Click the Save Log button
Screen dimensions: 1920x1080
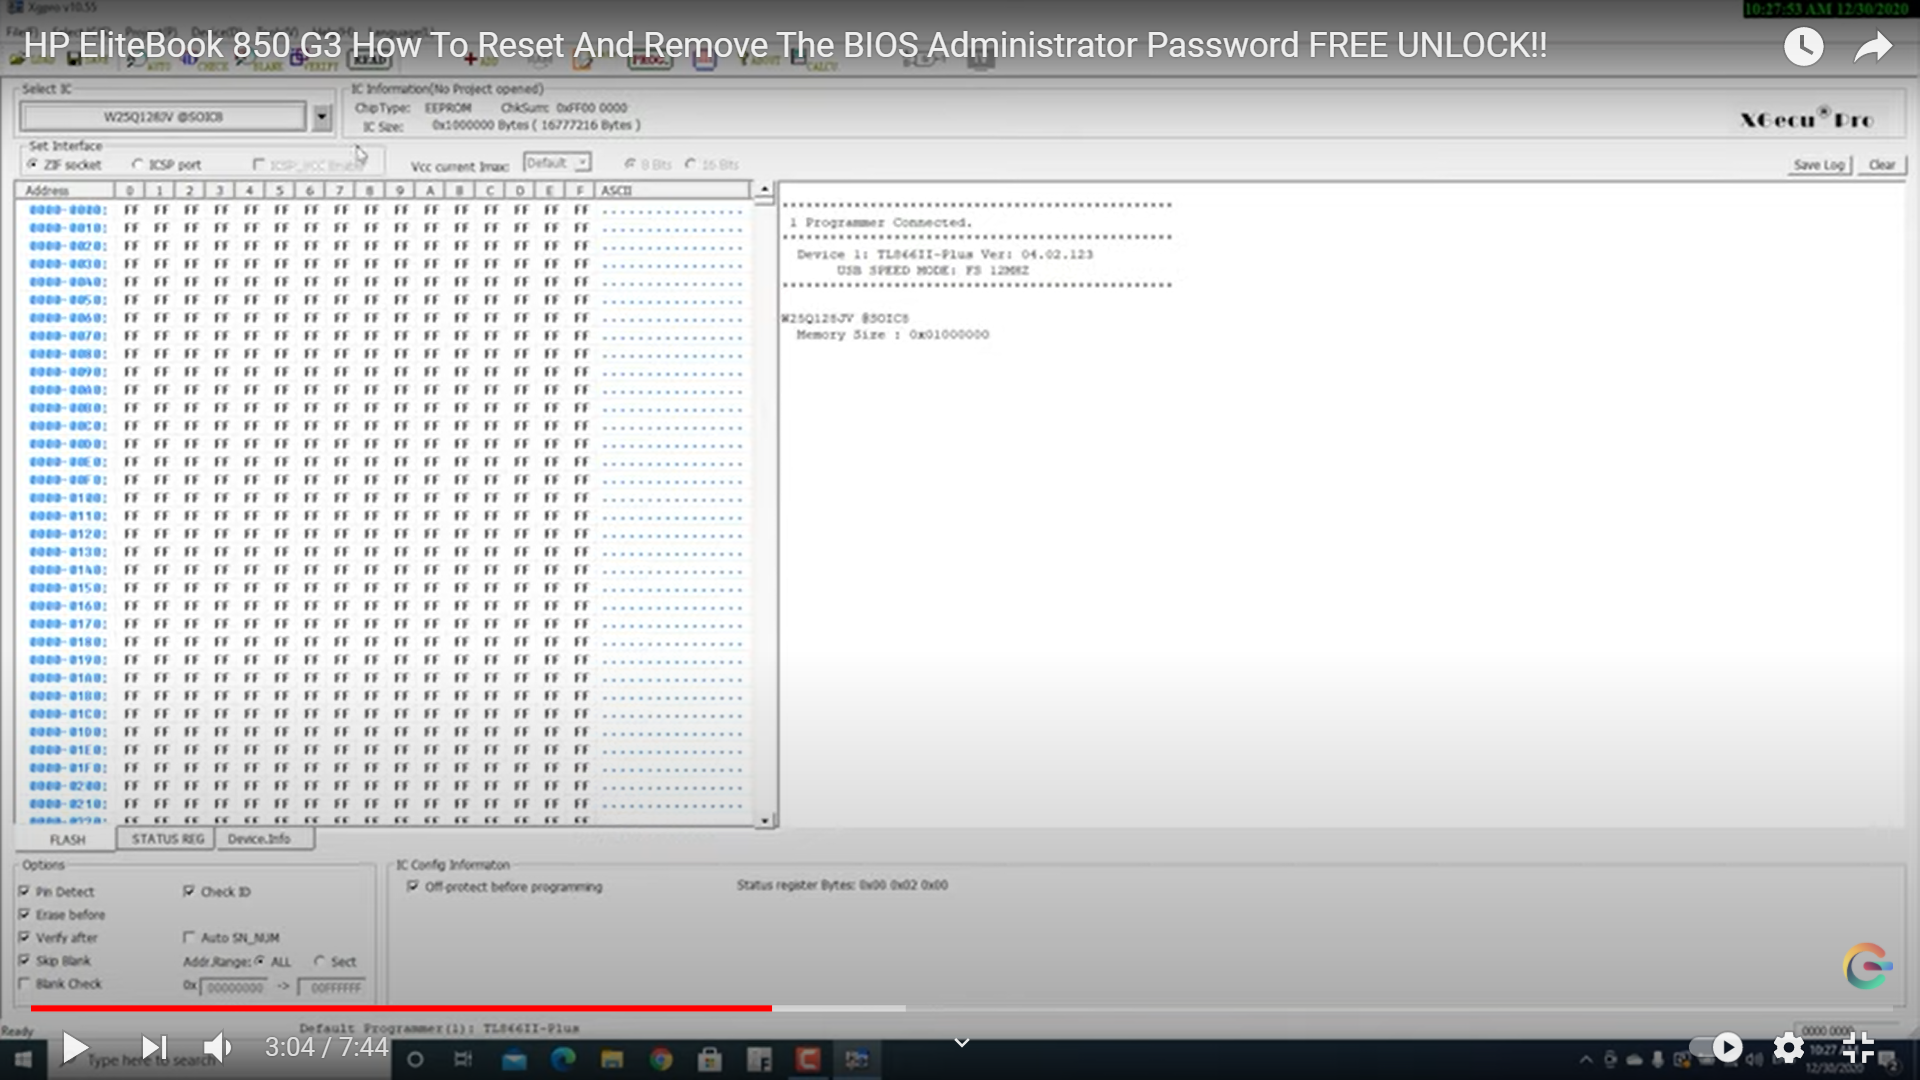tap(1819, 165)
